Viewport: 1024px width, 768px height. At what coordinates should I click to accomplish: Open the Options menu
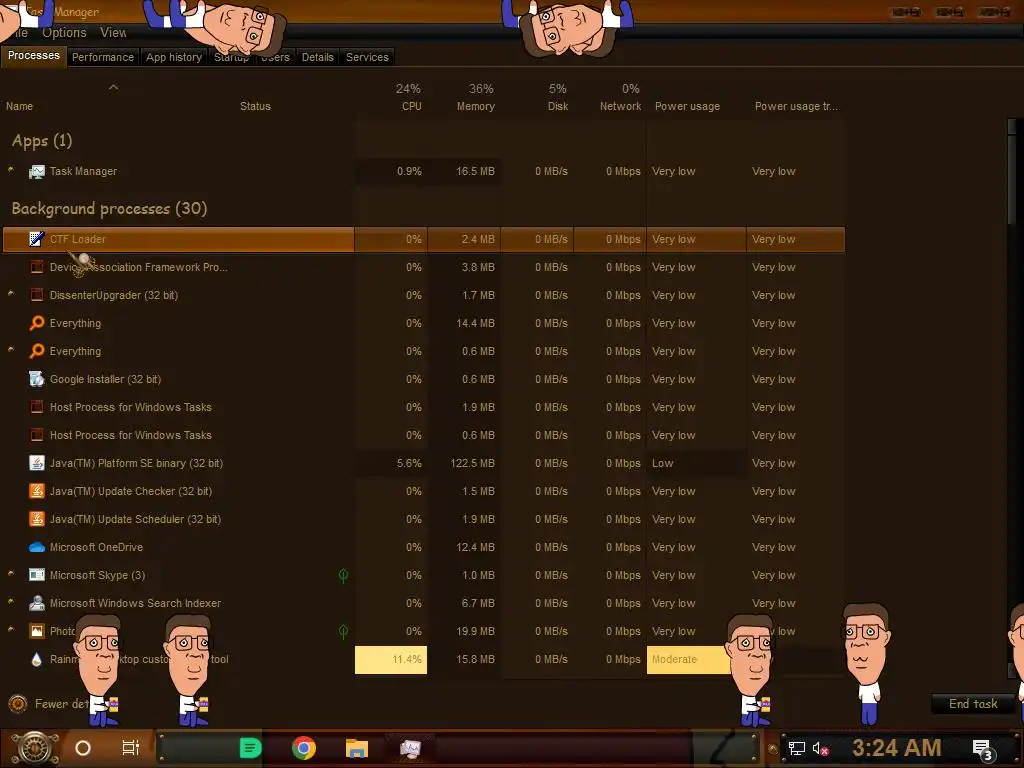(64, 33)
